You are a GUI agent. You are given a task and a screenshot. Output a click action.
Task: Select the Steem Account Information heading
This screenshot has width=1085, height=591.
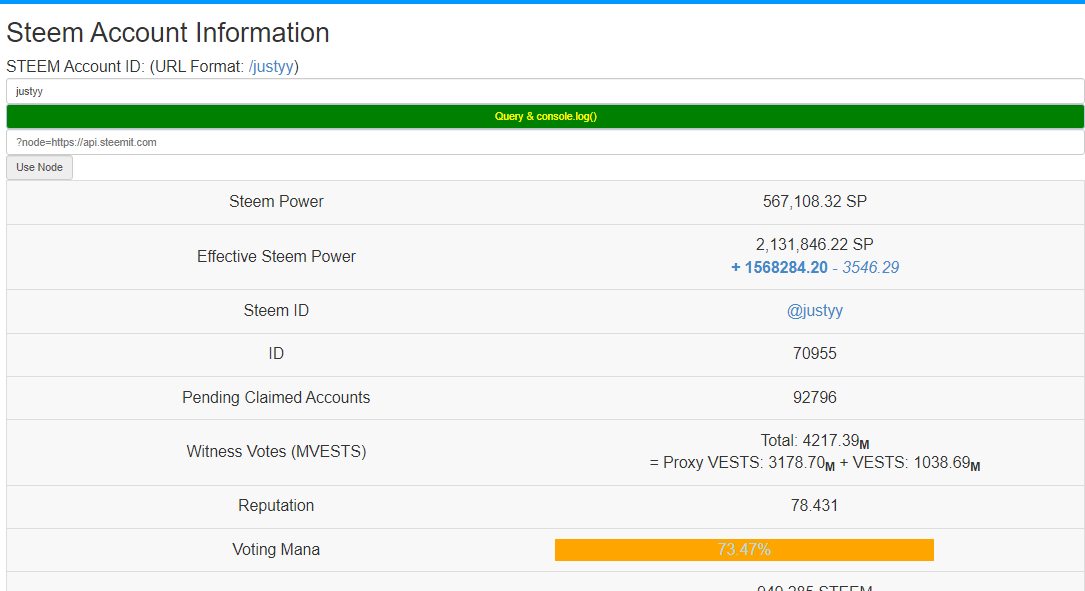click(167, 33)
